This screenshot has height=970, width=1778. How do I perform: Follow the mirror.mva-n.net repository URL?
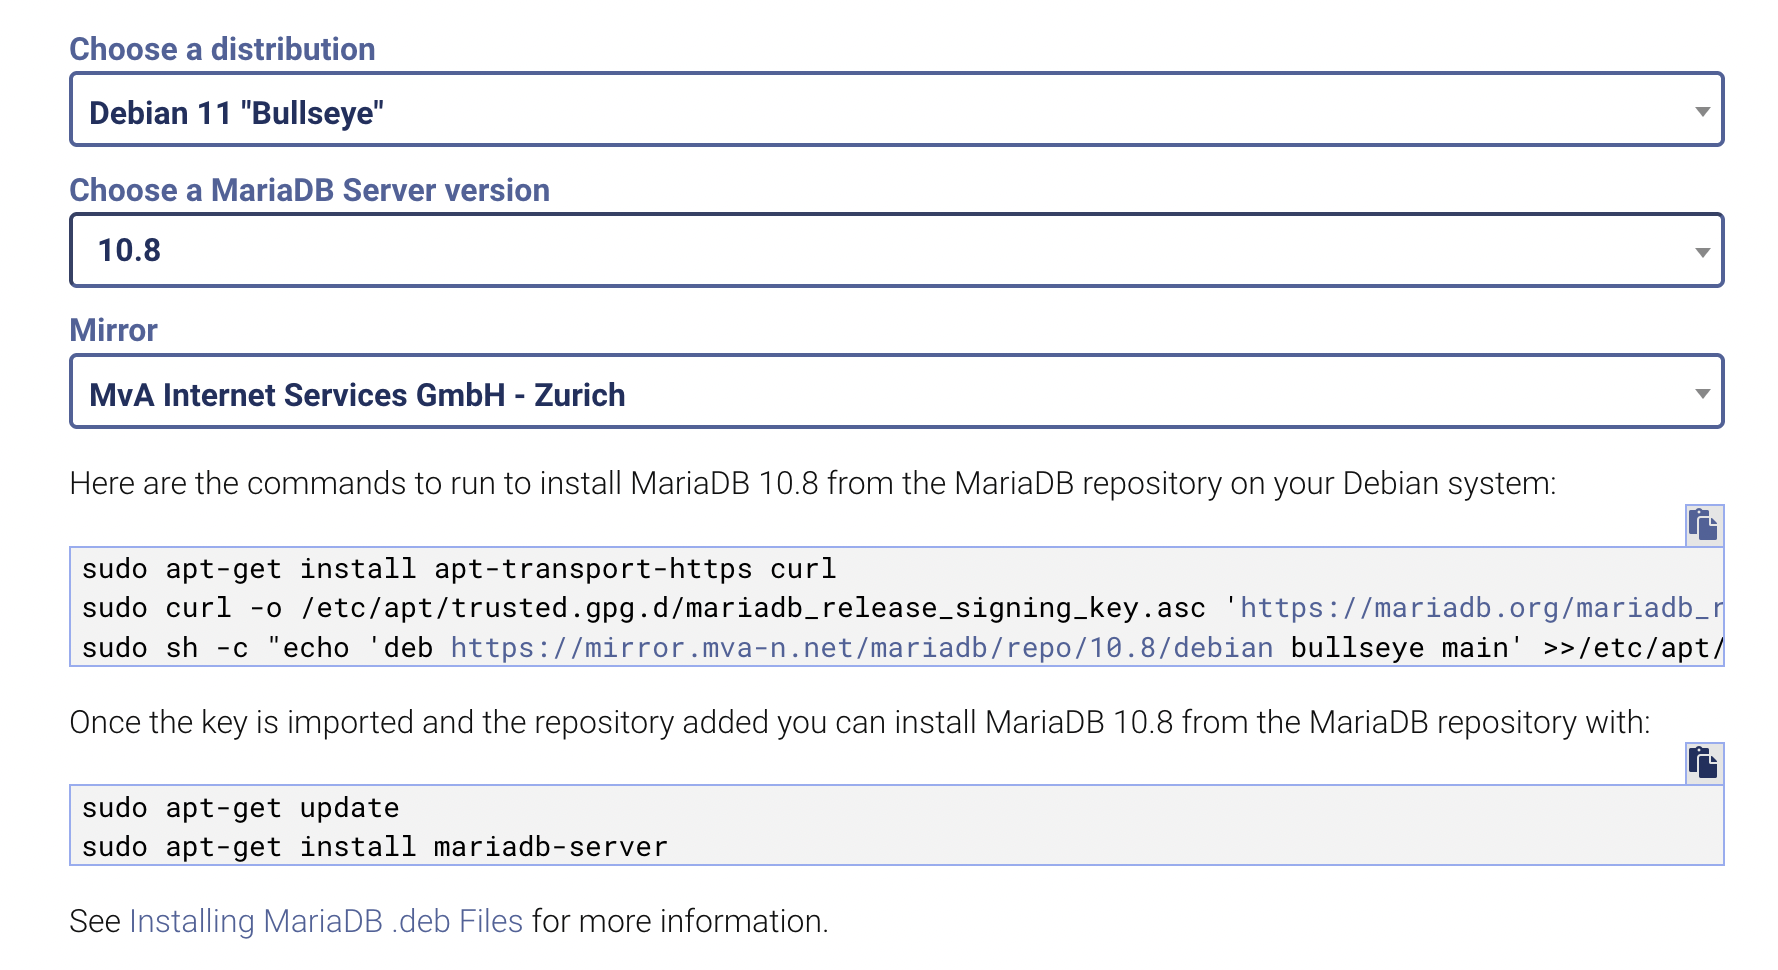(x=862, y=648)
